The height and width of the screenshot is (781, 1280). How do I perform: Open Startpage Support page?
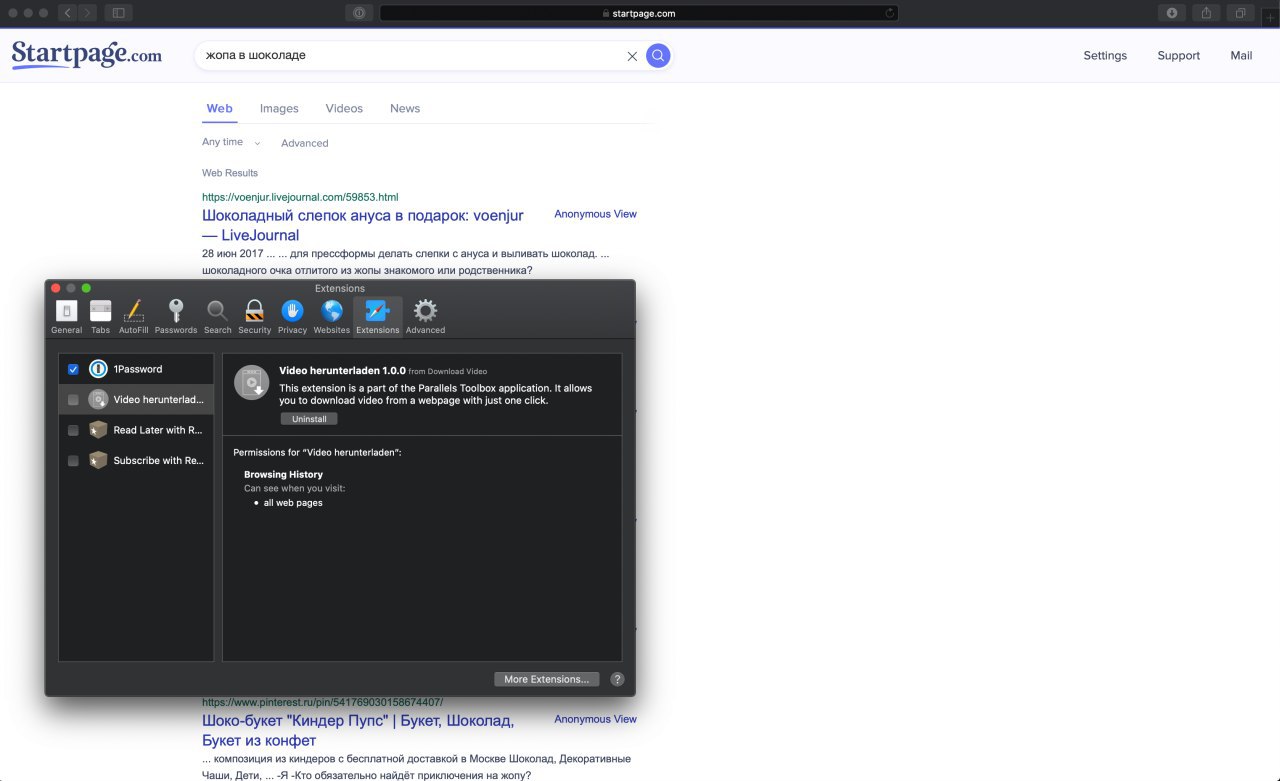tap(1178, 56)
